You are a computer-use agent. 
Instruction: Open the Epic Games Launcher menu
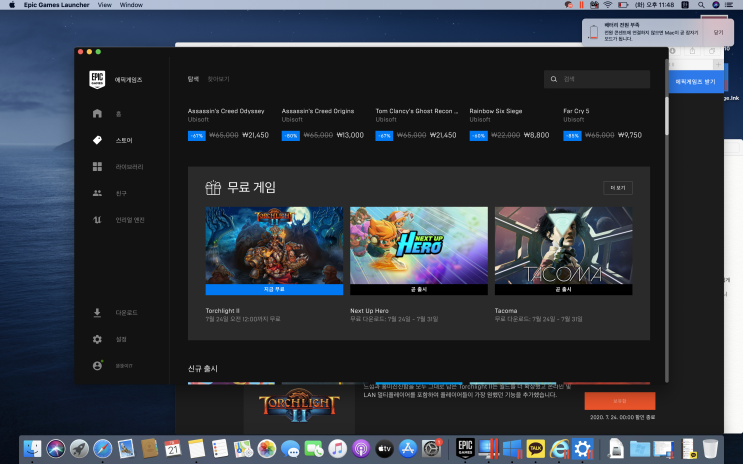(x=56, y=5)
